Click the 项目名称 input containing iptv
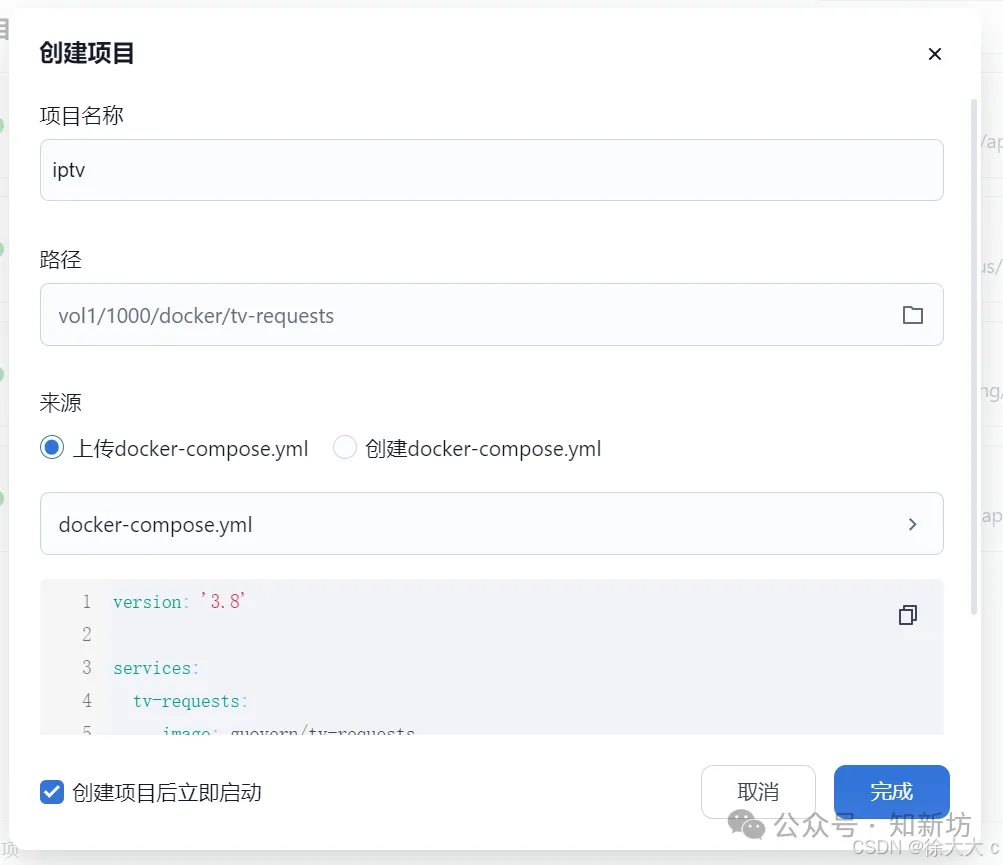 click(x=491, y=170)
